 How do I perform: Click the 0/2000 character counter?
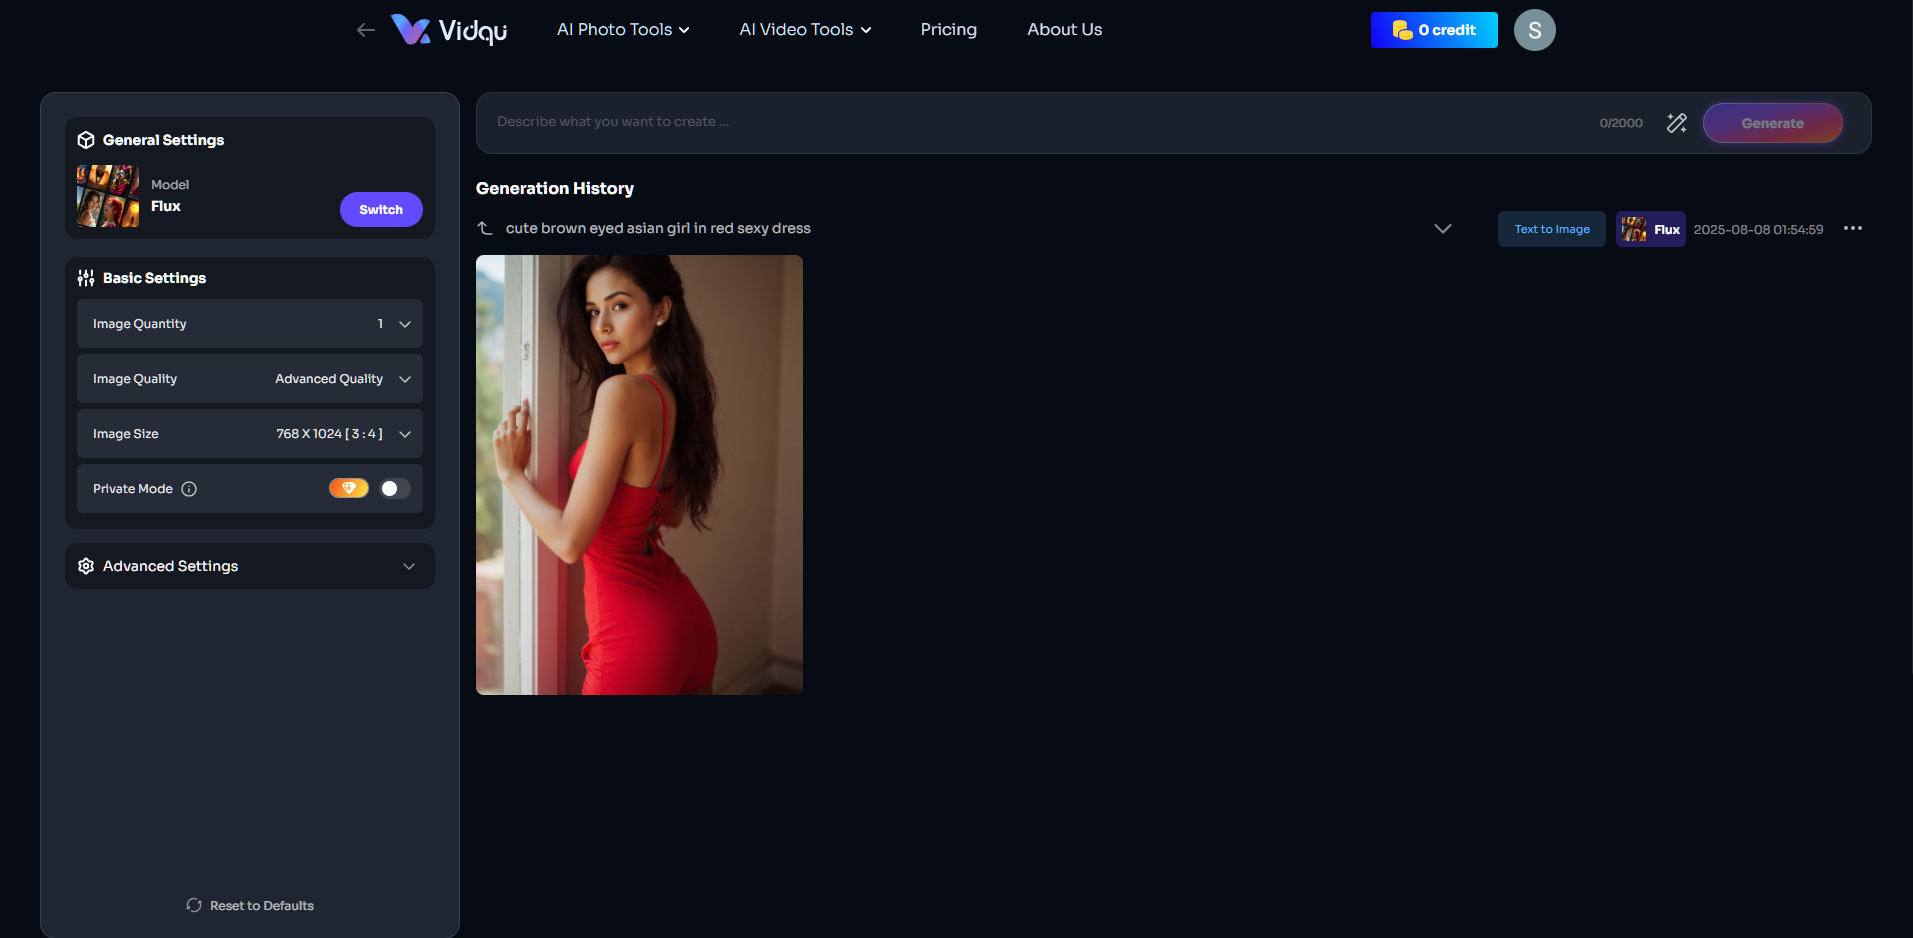coord(1621,123)
